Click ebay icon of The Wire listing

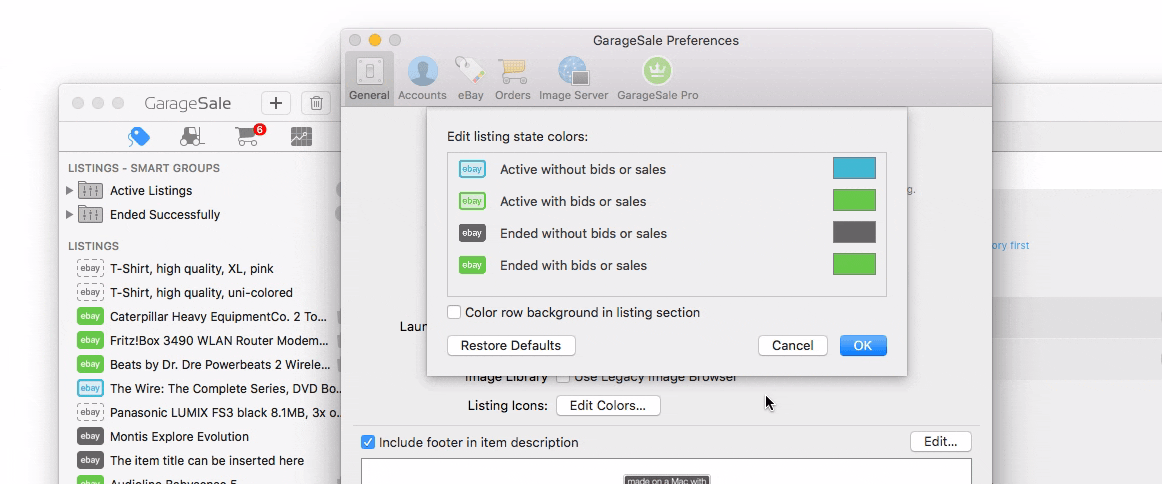[x=90, y=388]
